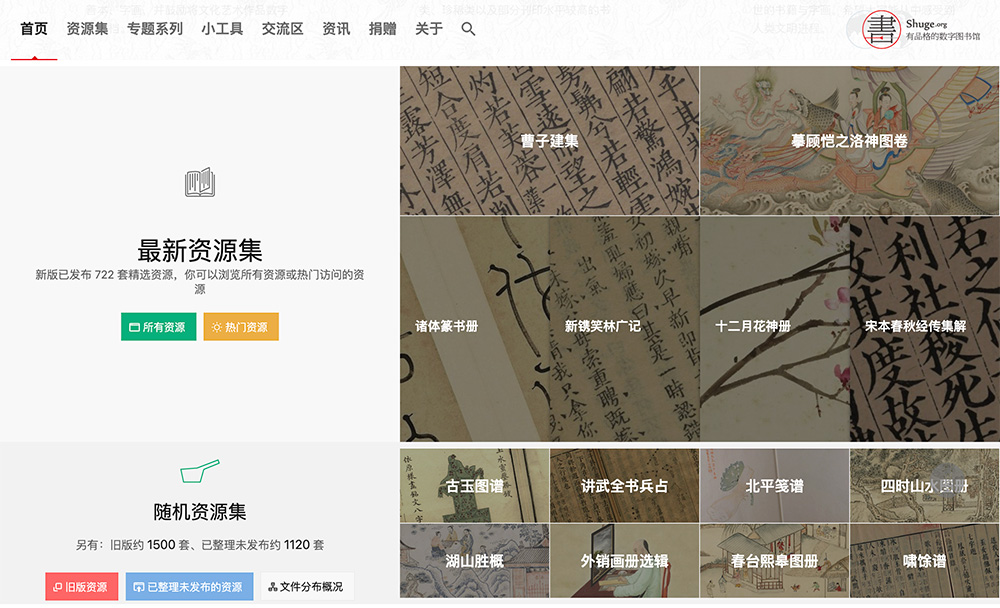Click the green 所有资源 button

[158, 326]
